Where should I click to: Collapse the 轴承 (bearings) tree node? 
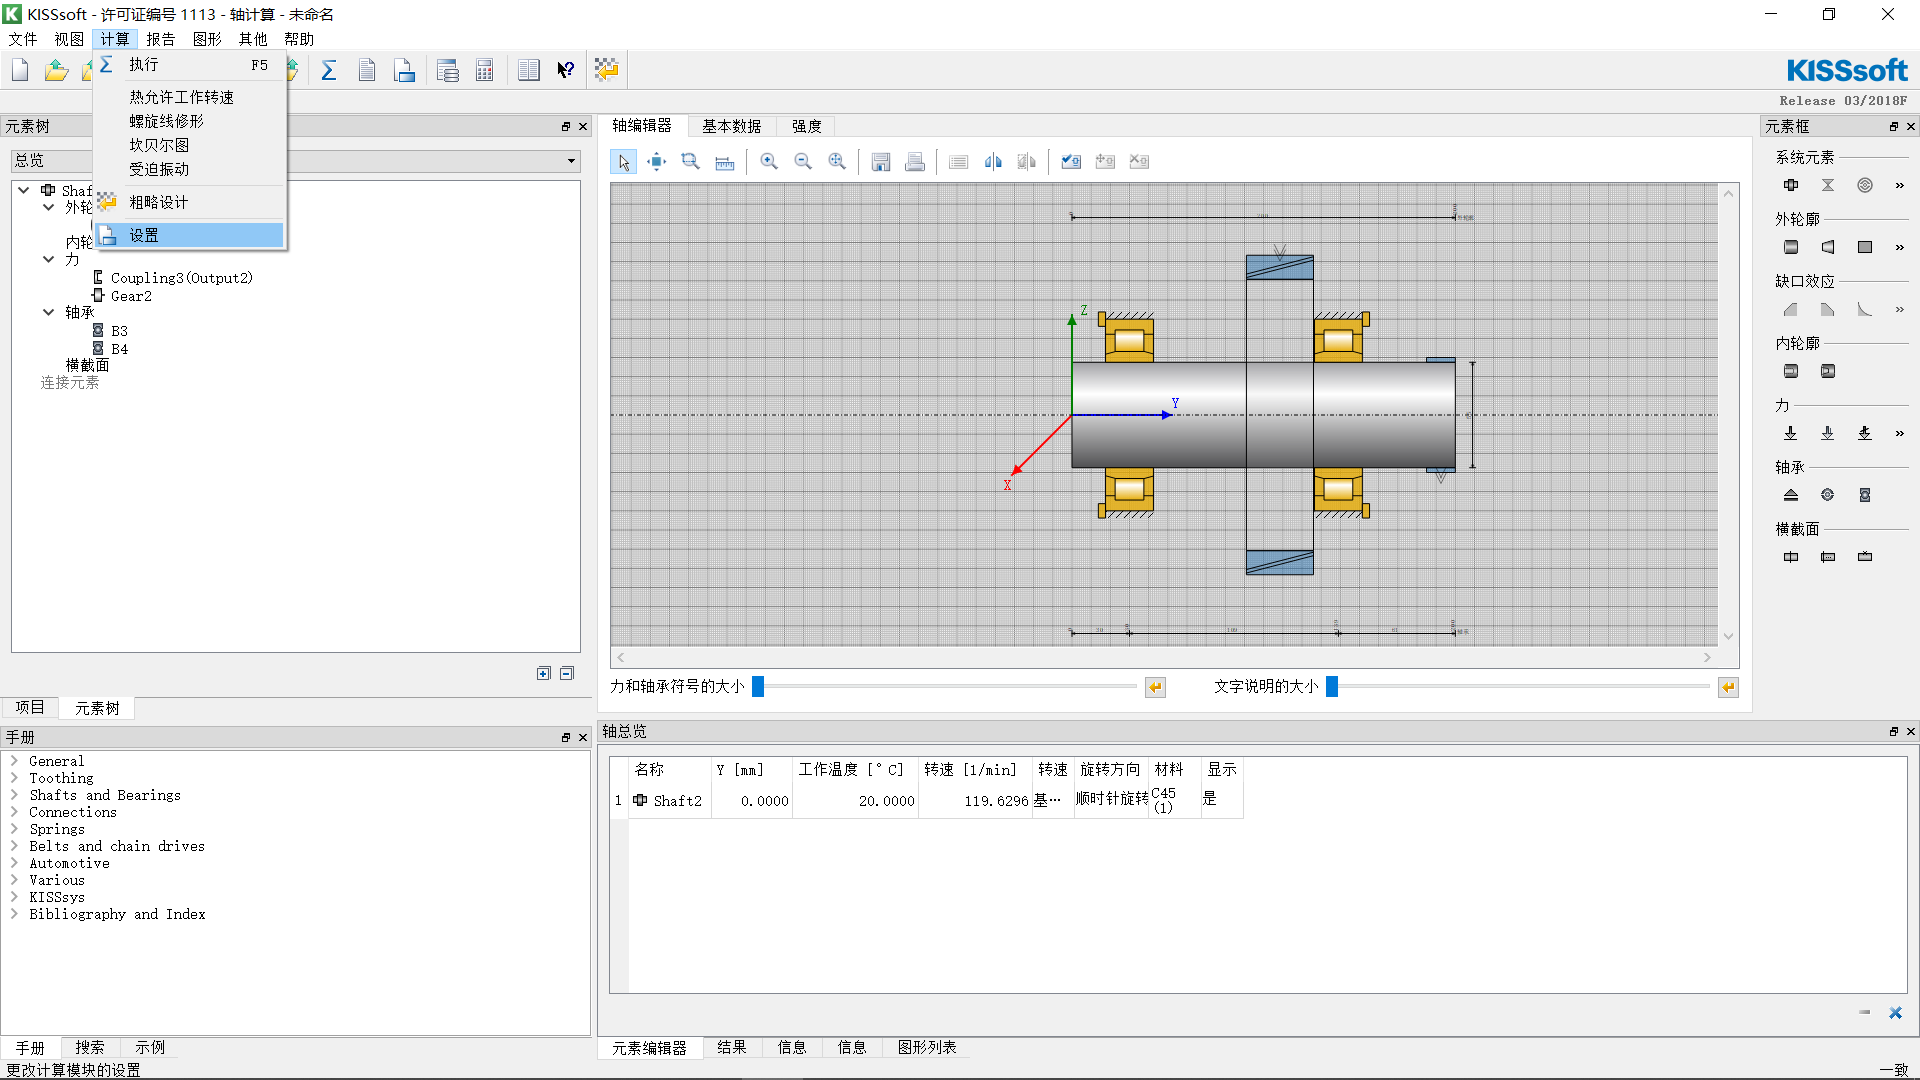pos(48,313)
